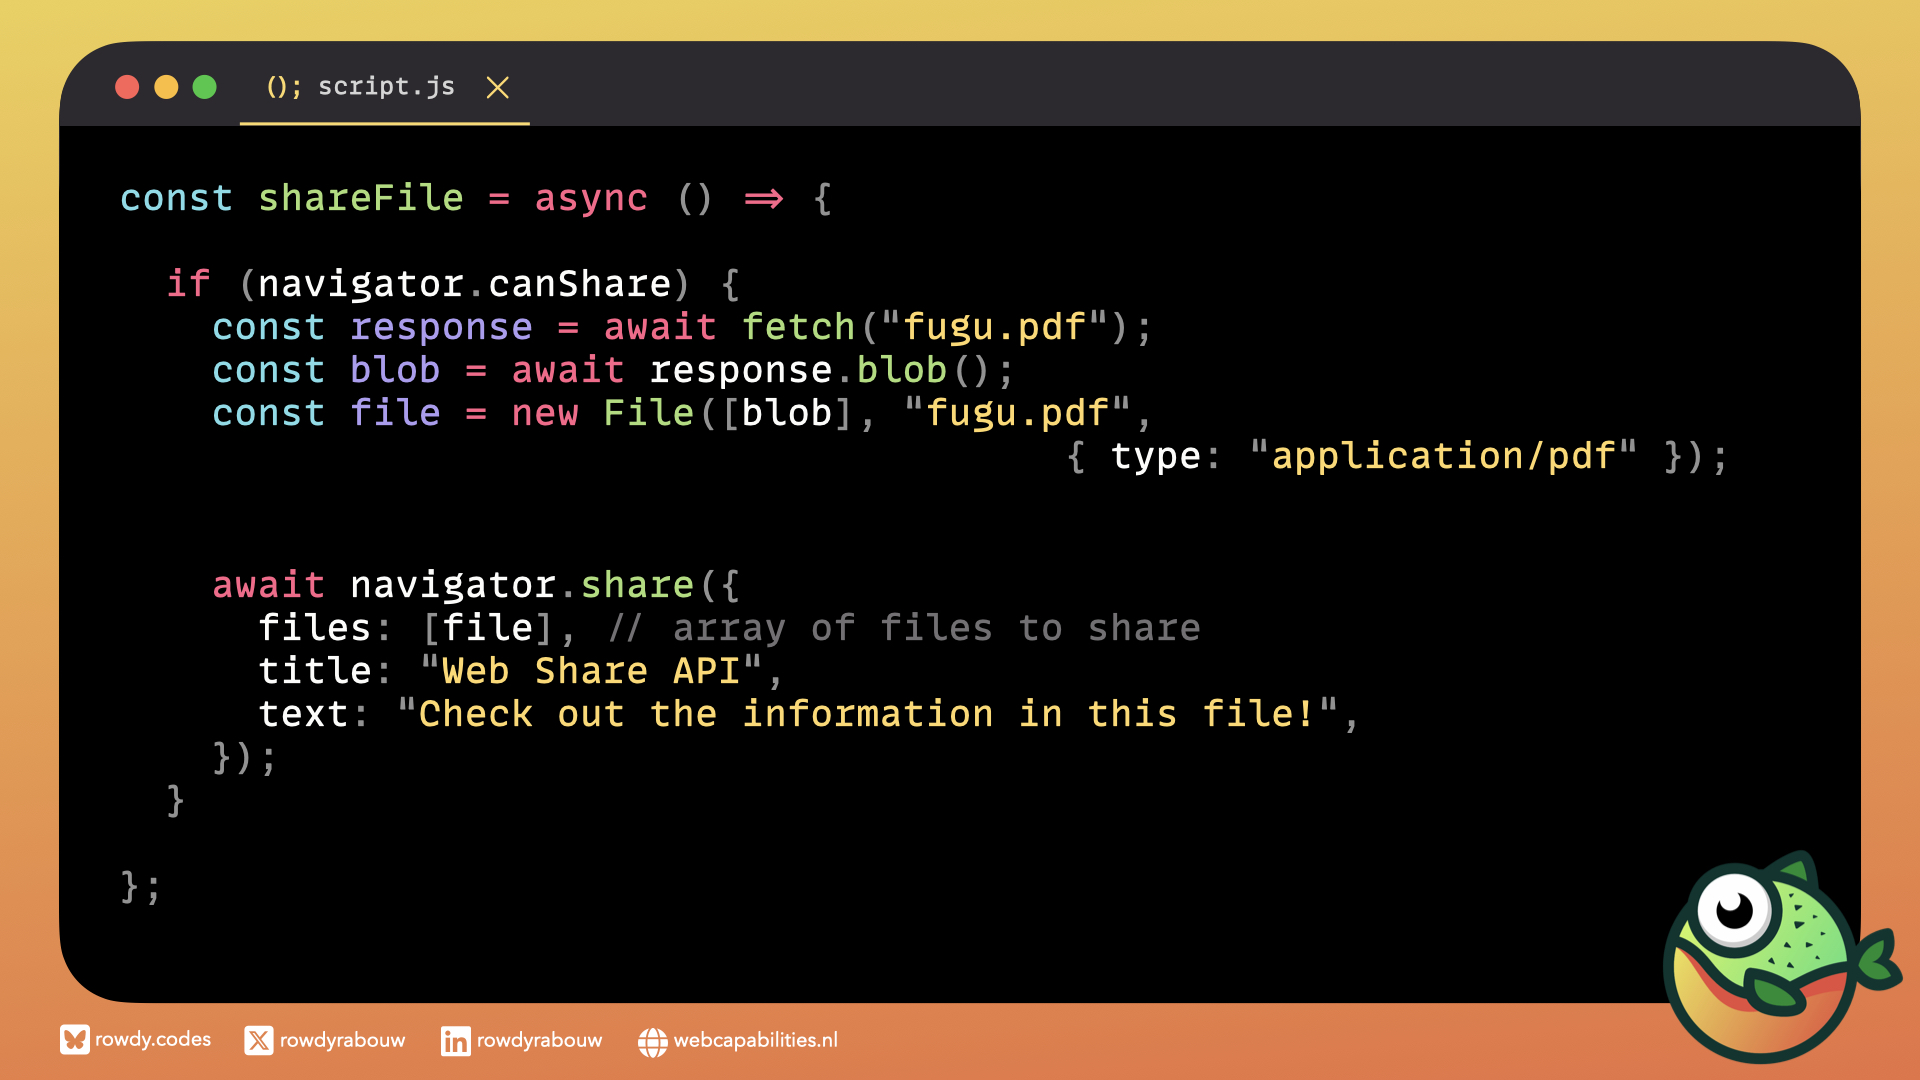Viewport: 1920px width, 1080px height.
Task: Open rowdyrabouw handle next to X icon
Action: pos(342,1041)
